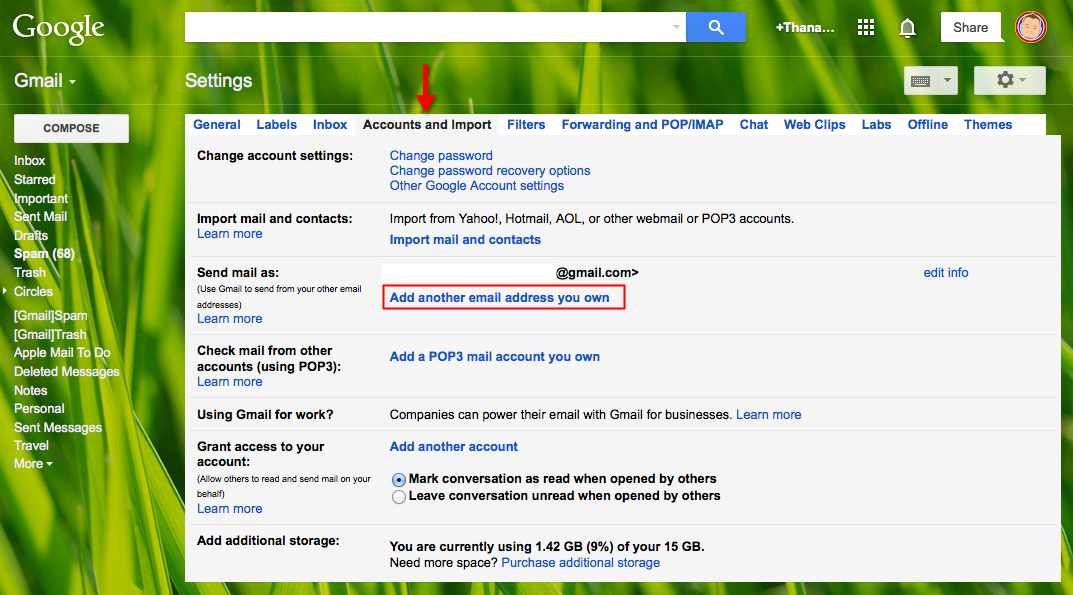
Task: Click Add another email address you own
Action: [x=500, y=298]
